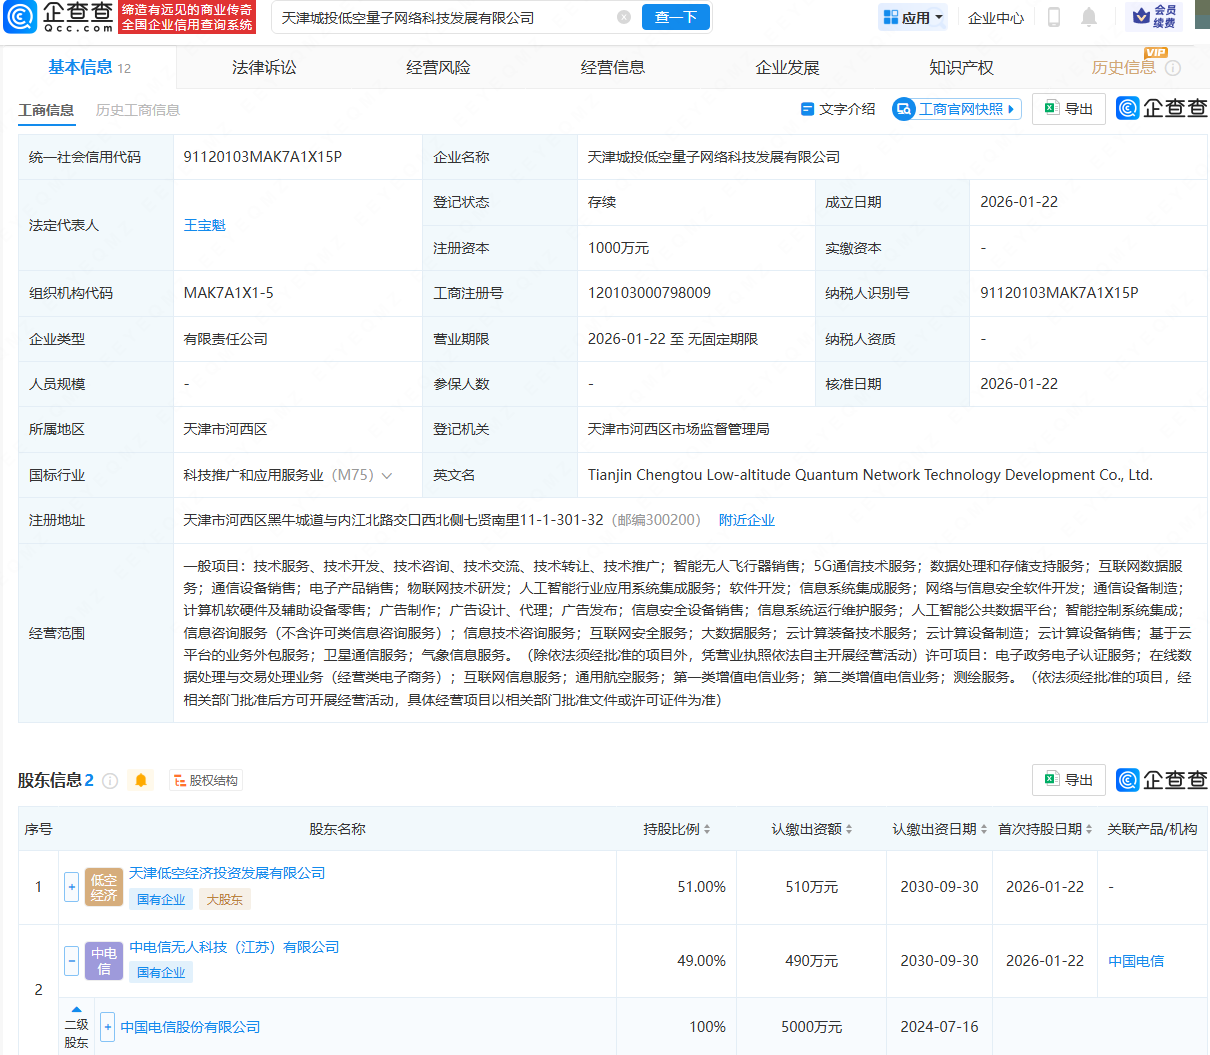Click the Qichacha logo in the header
Viewport: 1210px width, 1055px height.
[58, 17]
